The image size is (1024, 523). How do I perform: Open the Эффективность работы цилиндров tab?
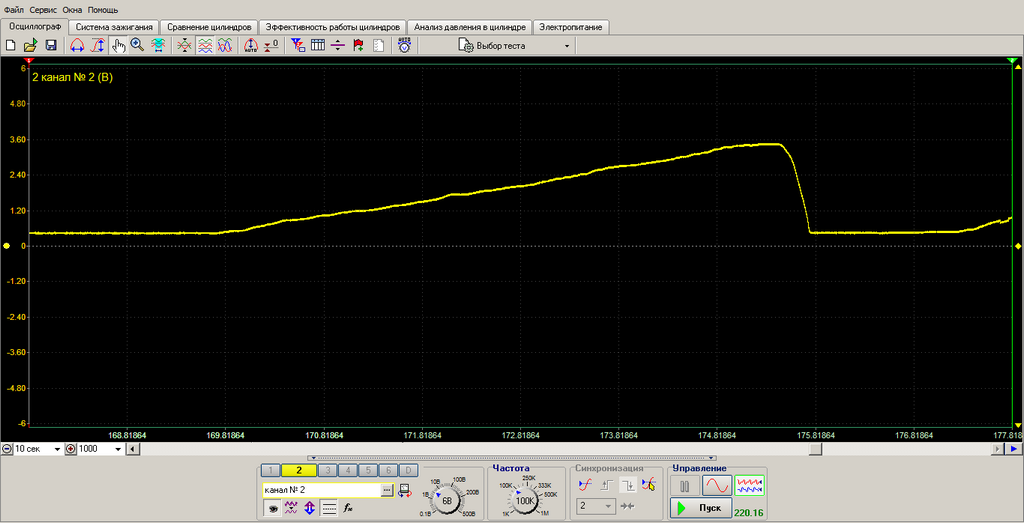click(332, 27)
